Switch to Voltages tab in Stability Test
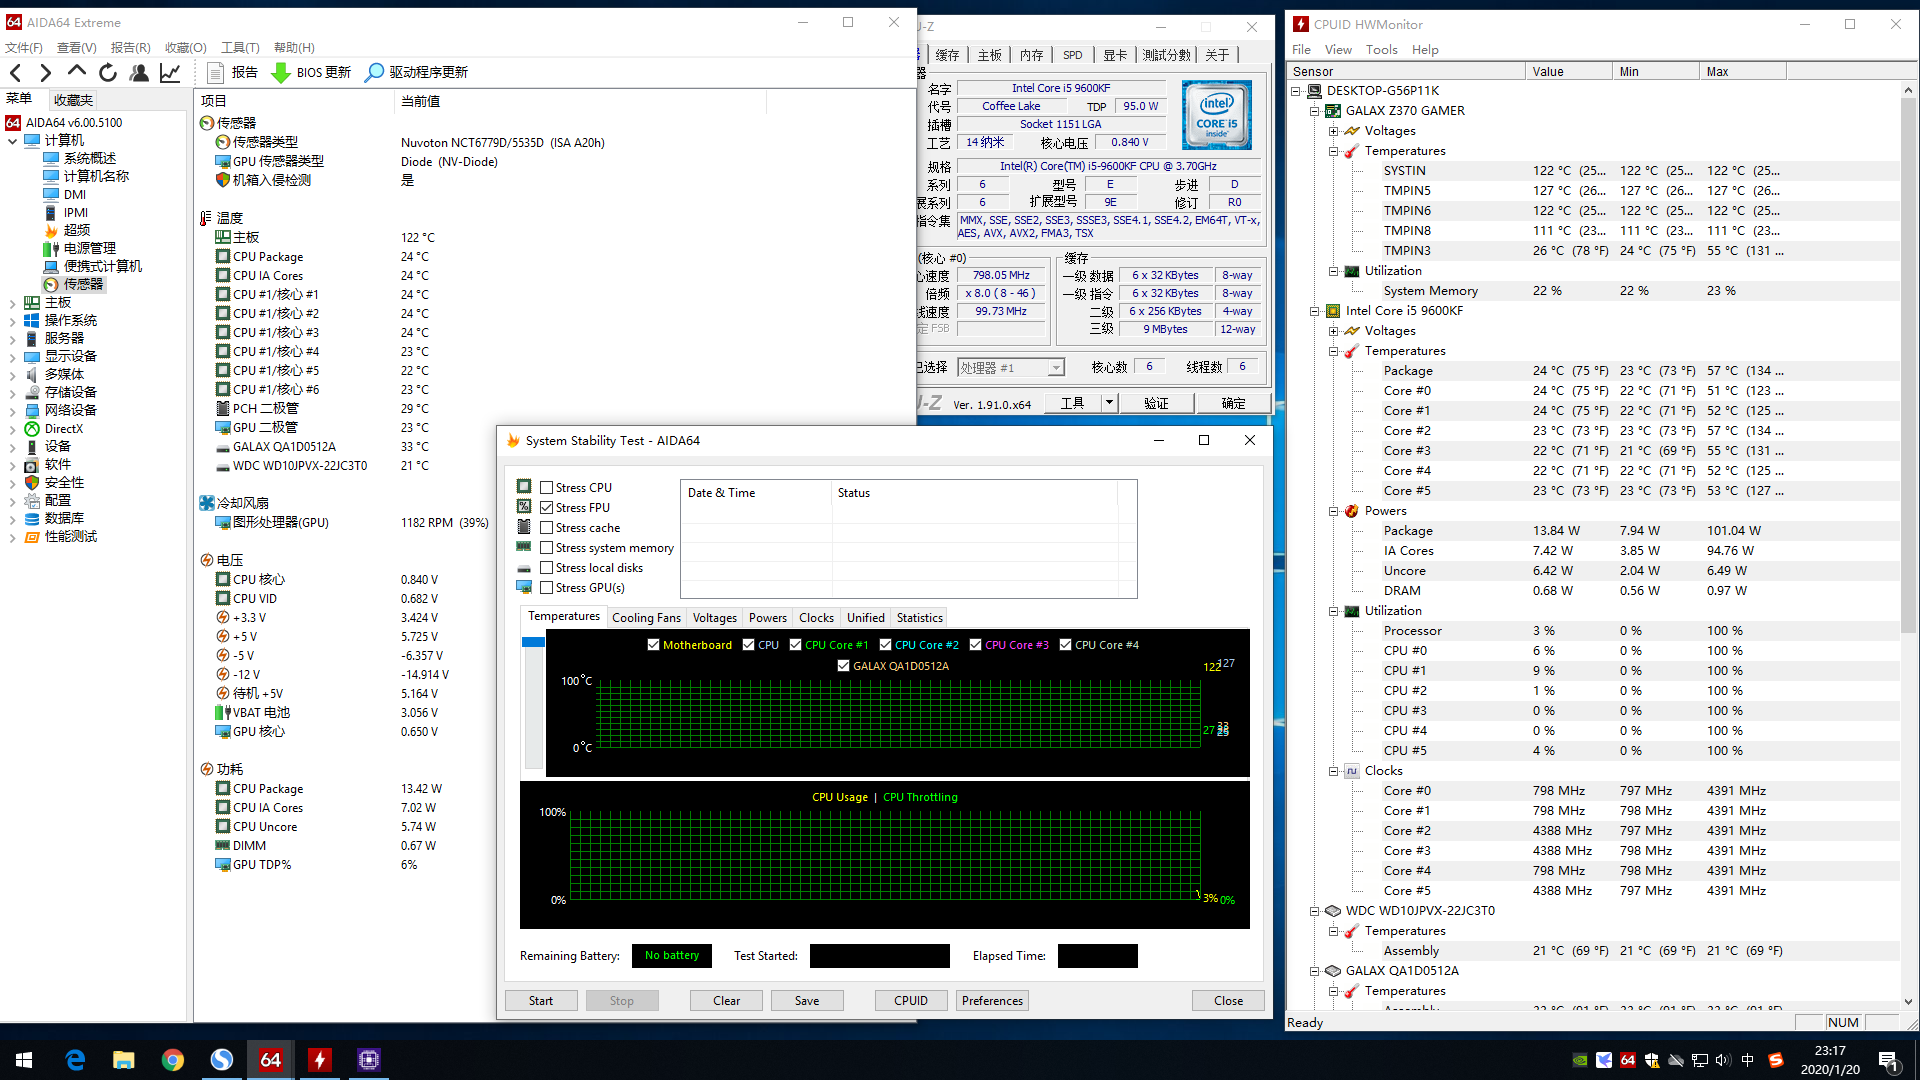This screenshot has width=1920, height=1080. coord(712,617)
